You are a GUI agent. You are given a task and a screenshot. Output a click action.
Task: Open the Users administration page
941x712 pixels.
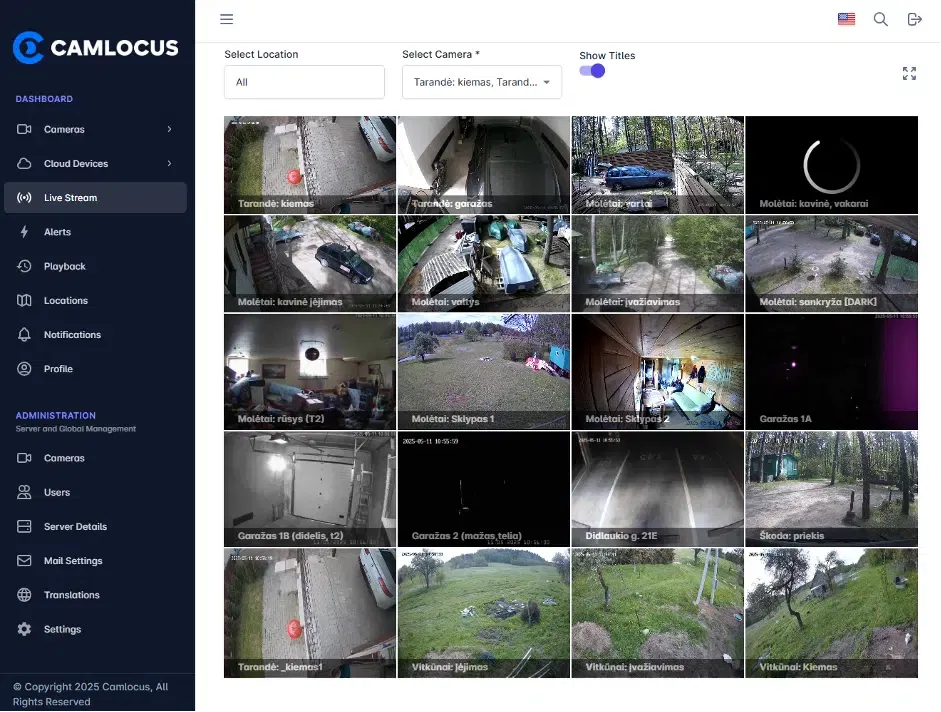click(x=22, y=492)
